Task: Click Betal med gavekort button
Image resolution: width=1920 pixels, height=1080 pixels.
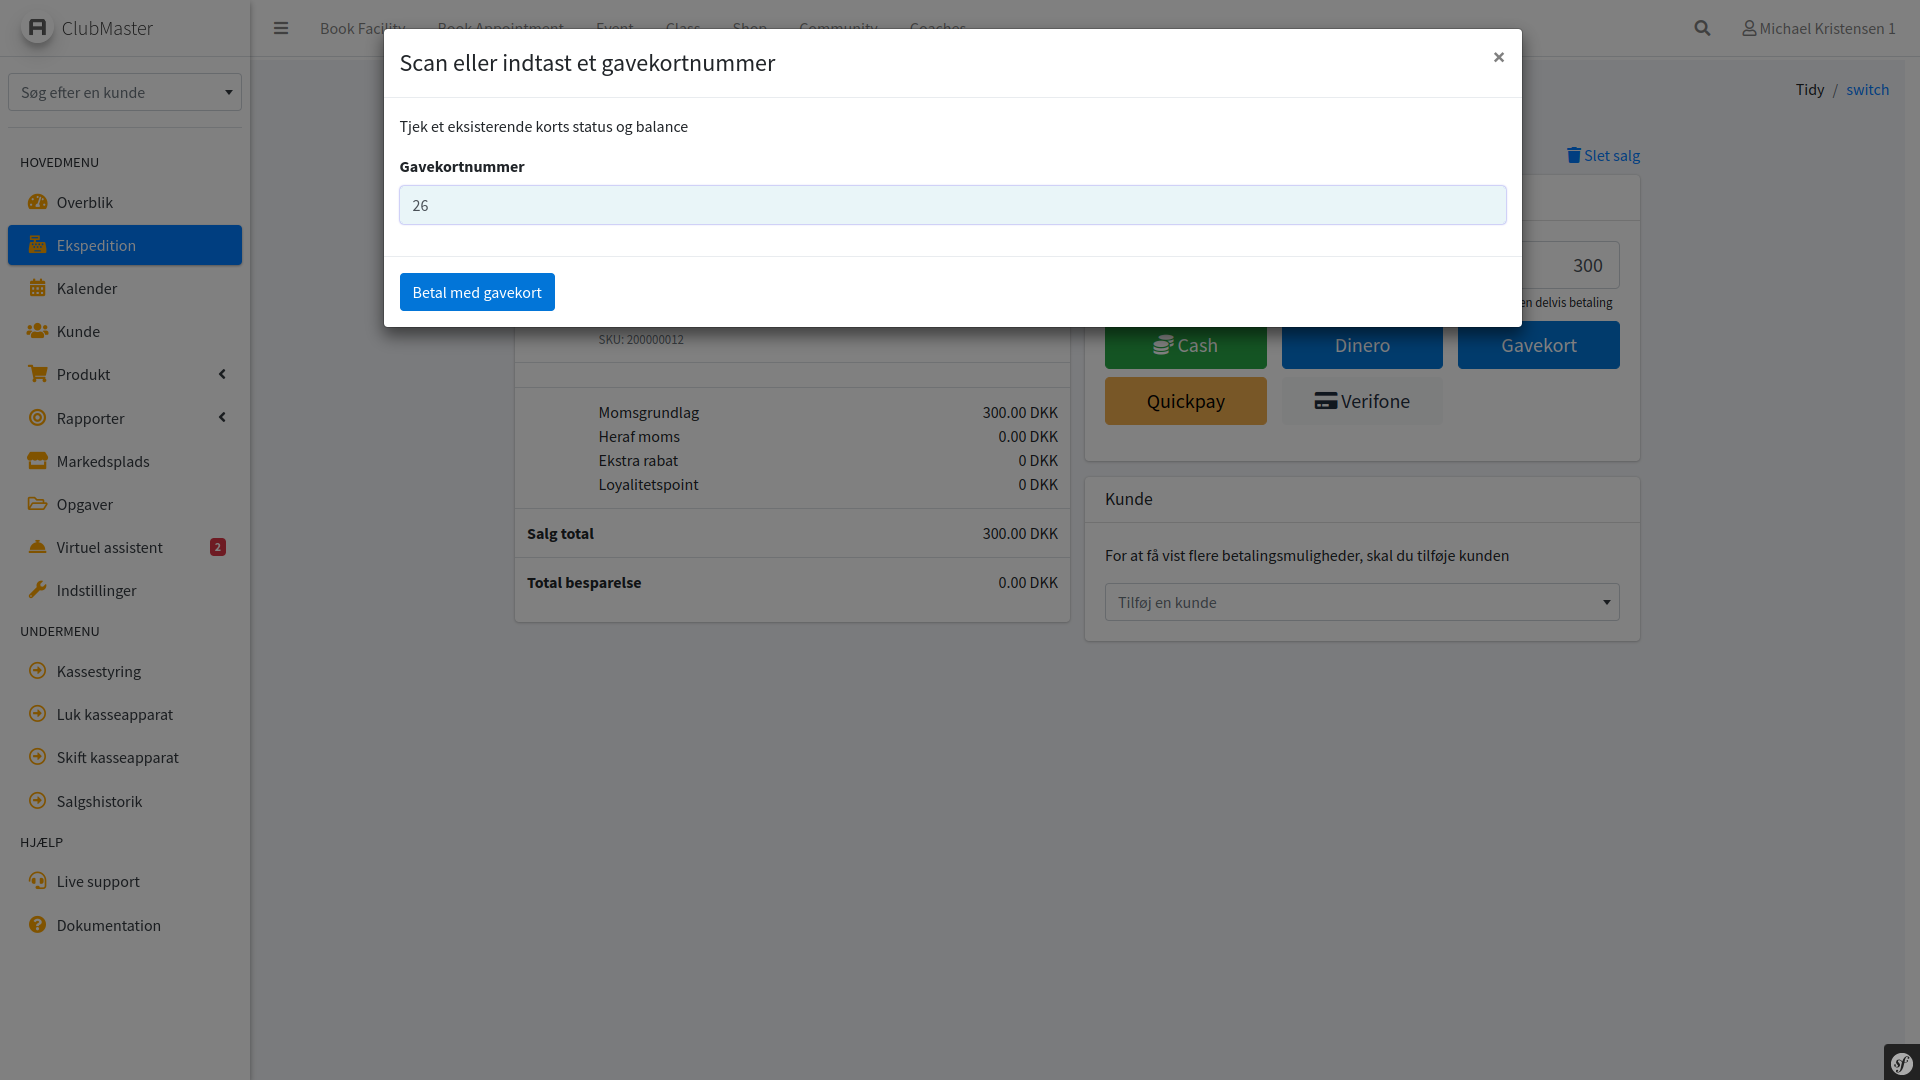Action: 477,292
